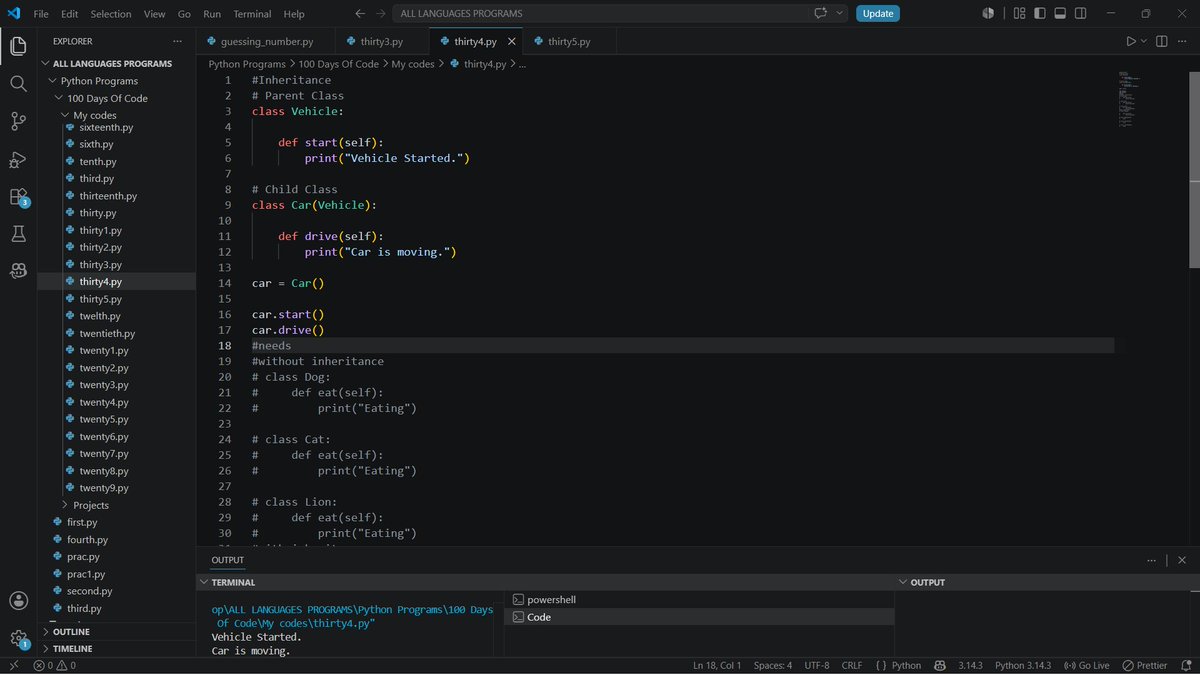Click the VS Code logo in title bar
The width and height of the screenshot is (1200, 675).
(x=14, y=14)
